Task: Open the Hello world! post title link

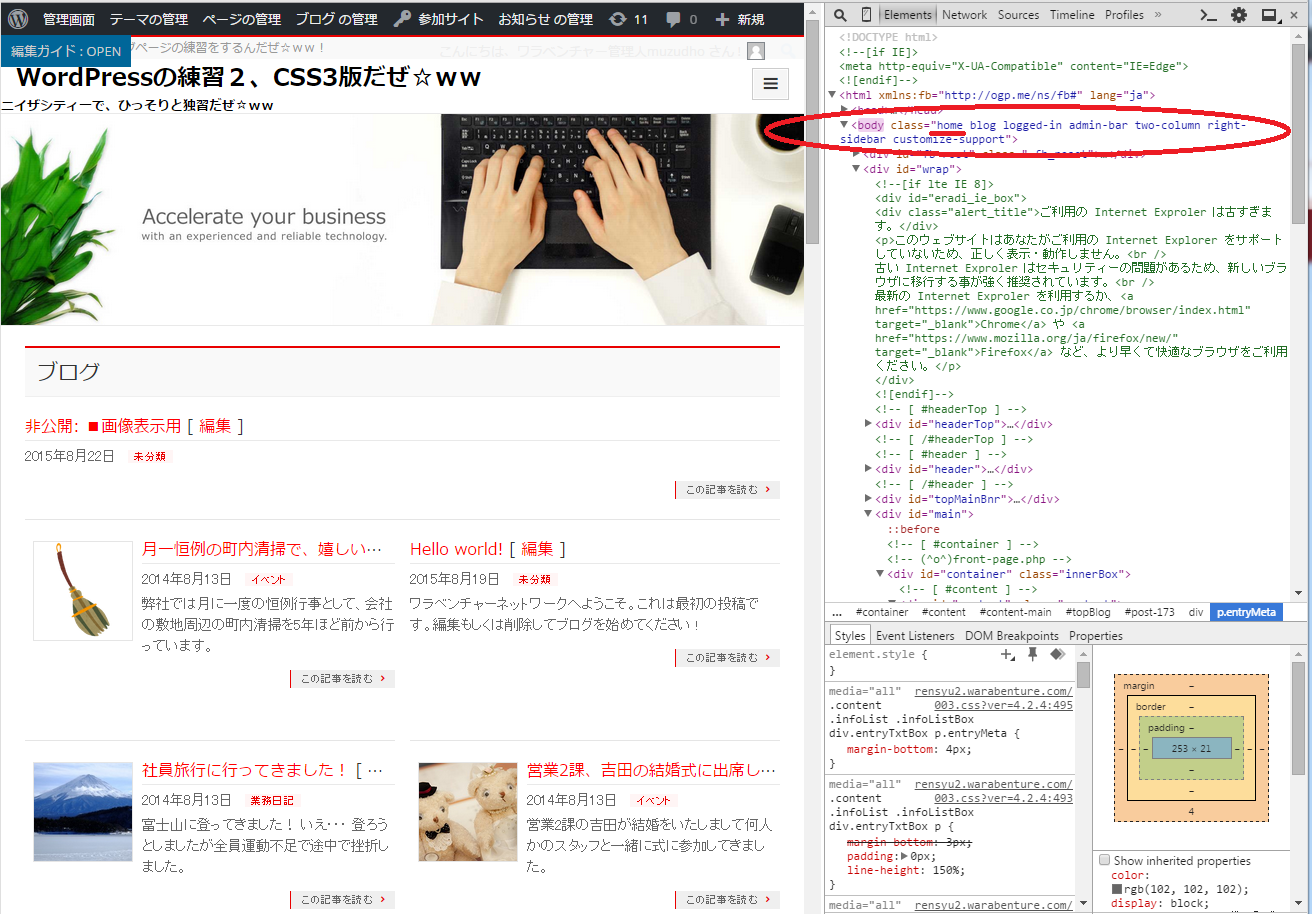Action: point(456,549)
